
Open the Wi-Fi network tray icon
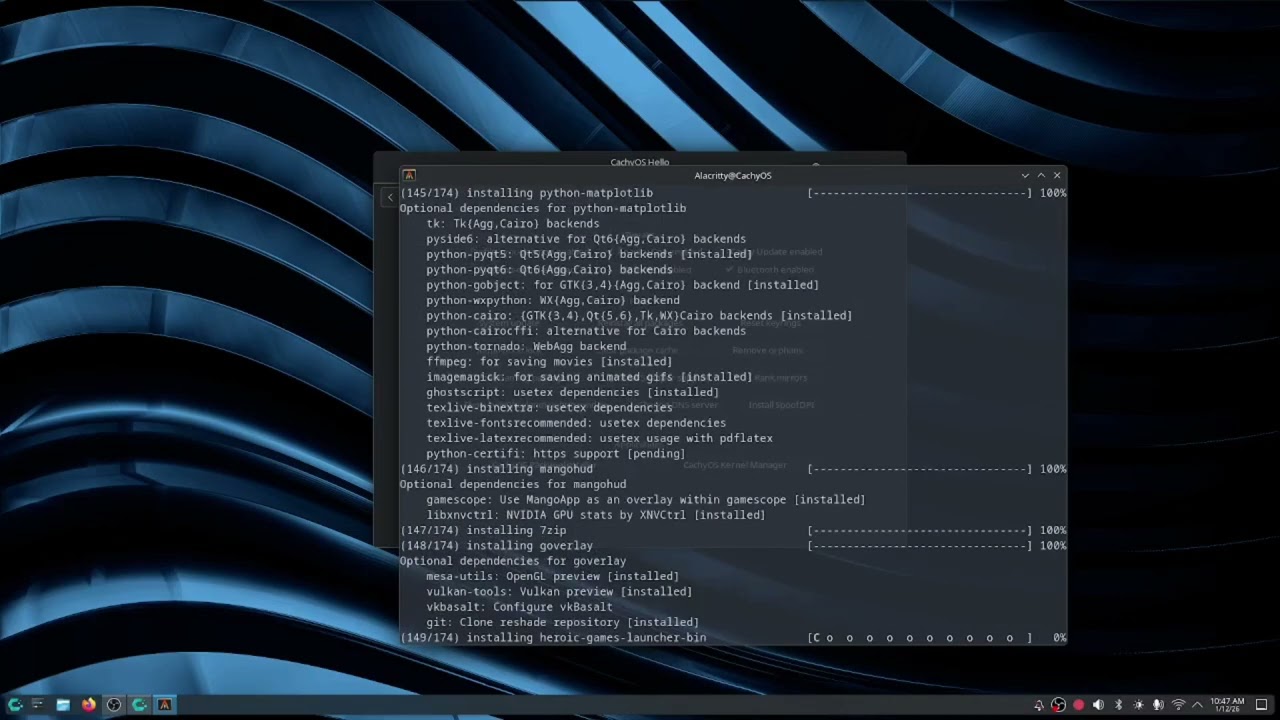1178,705
